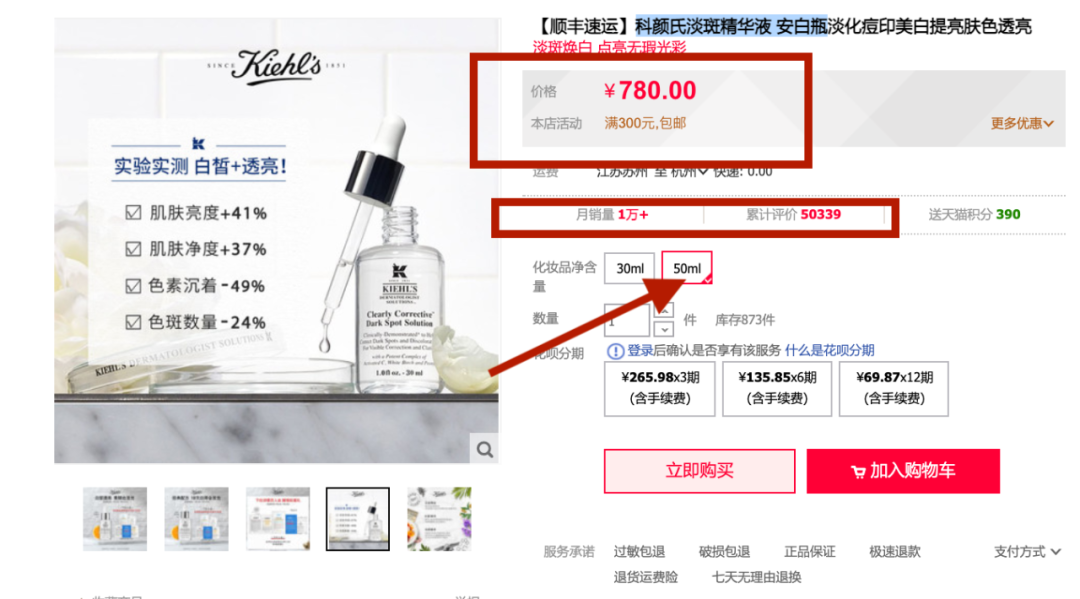Click the 立即购买 buy now button
This screenshot has height=599, width=1080.
pos(699,471)
